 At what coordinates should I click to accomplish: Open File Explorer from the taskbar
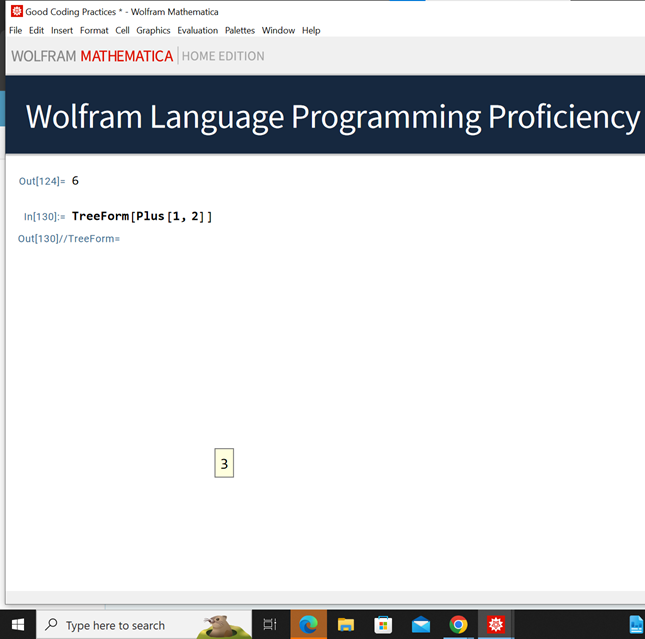[346, 625]
